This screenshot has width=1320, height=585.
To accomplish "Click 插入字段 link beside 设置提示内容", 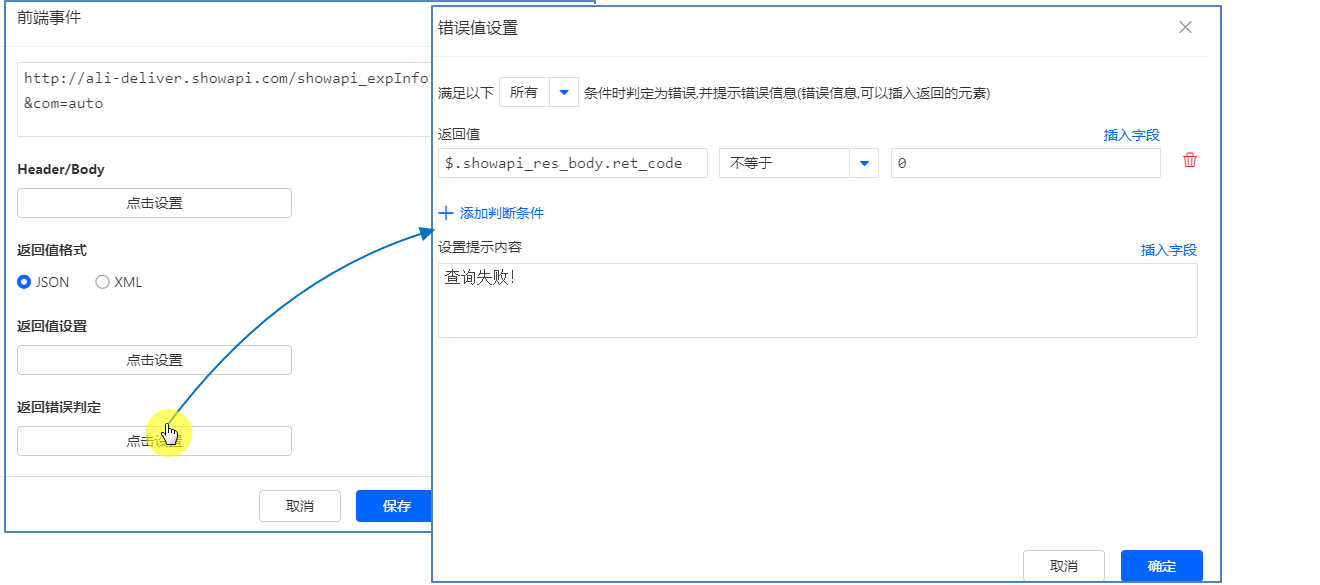I will pos(1168,251).
